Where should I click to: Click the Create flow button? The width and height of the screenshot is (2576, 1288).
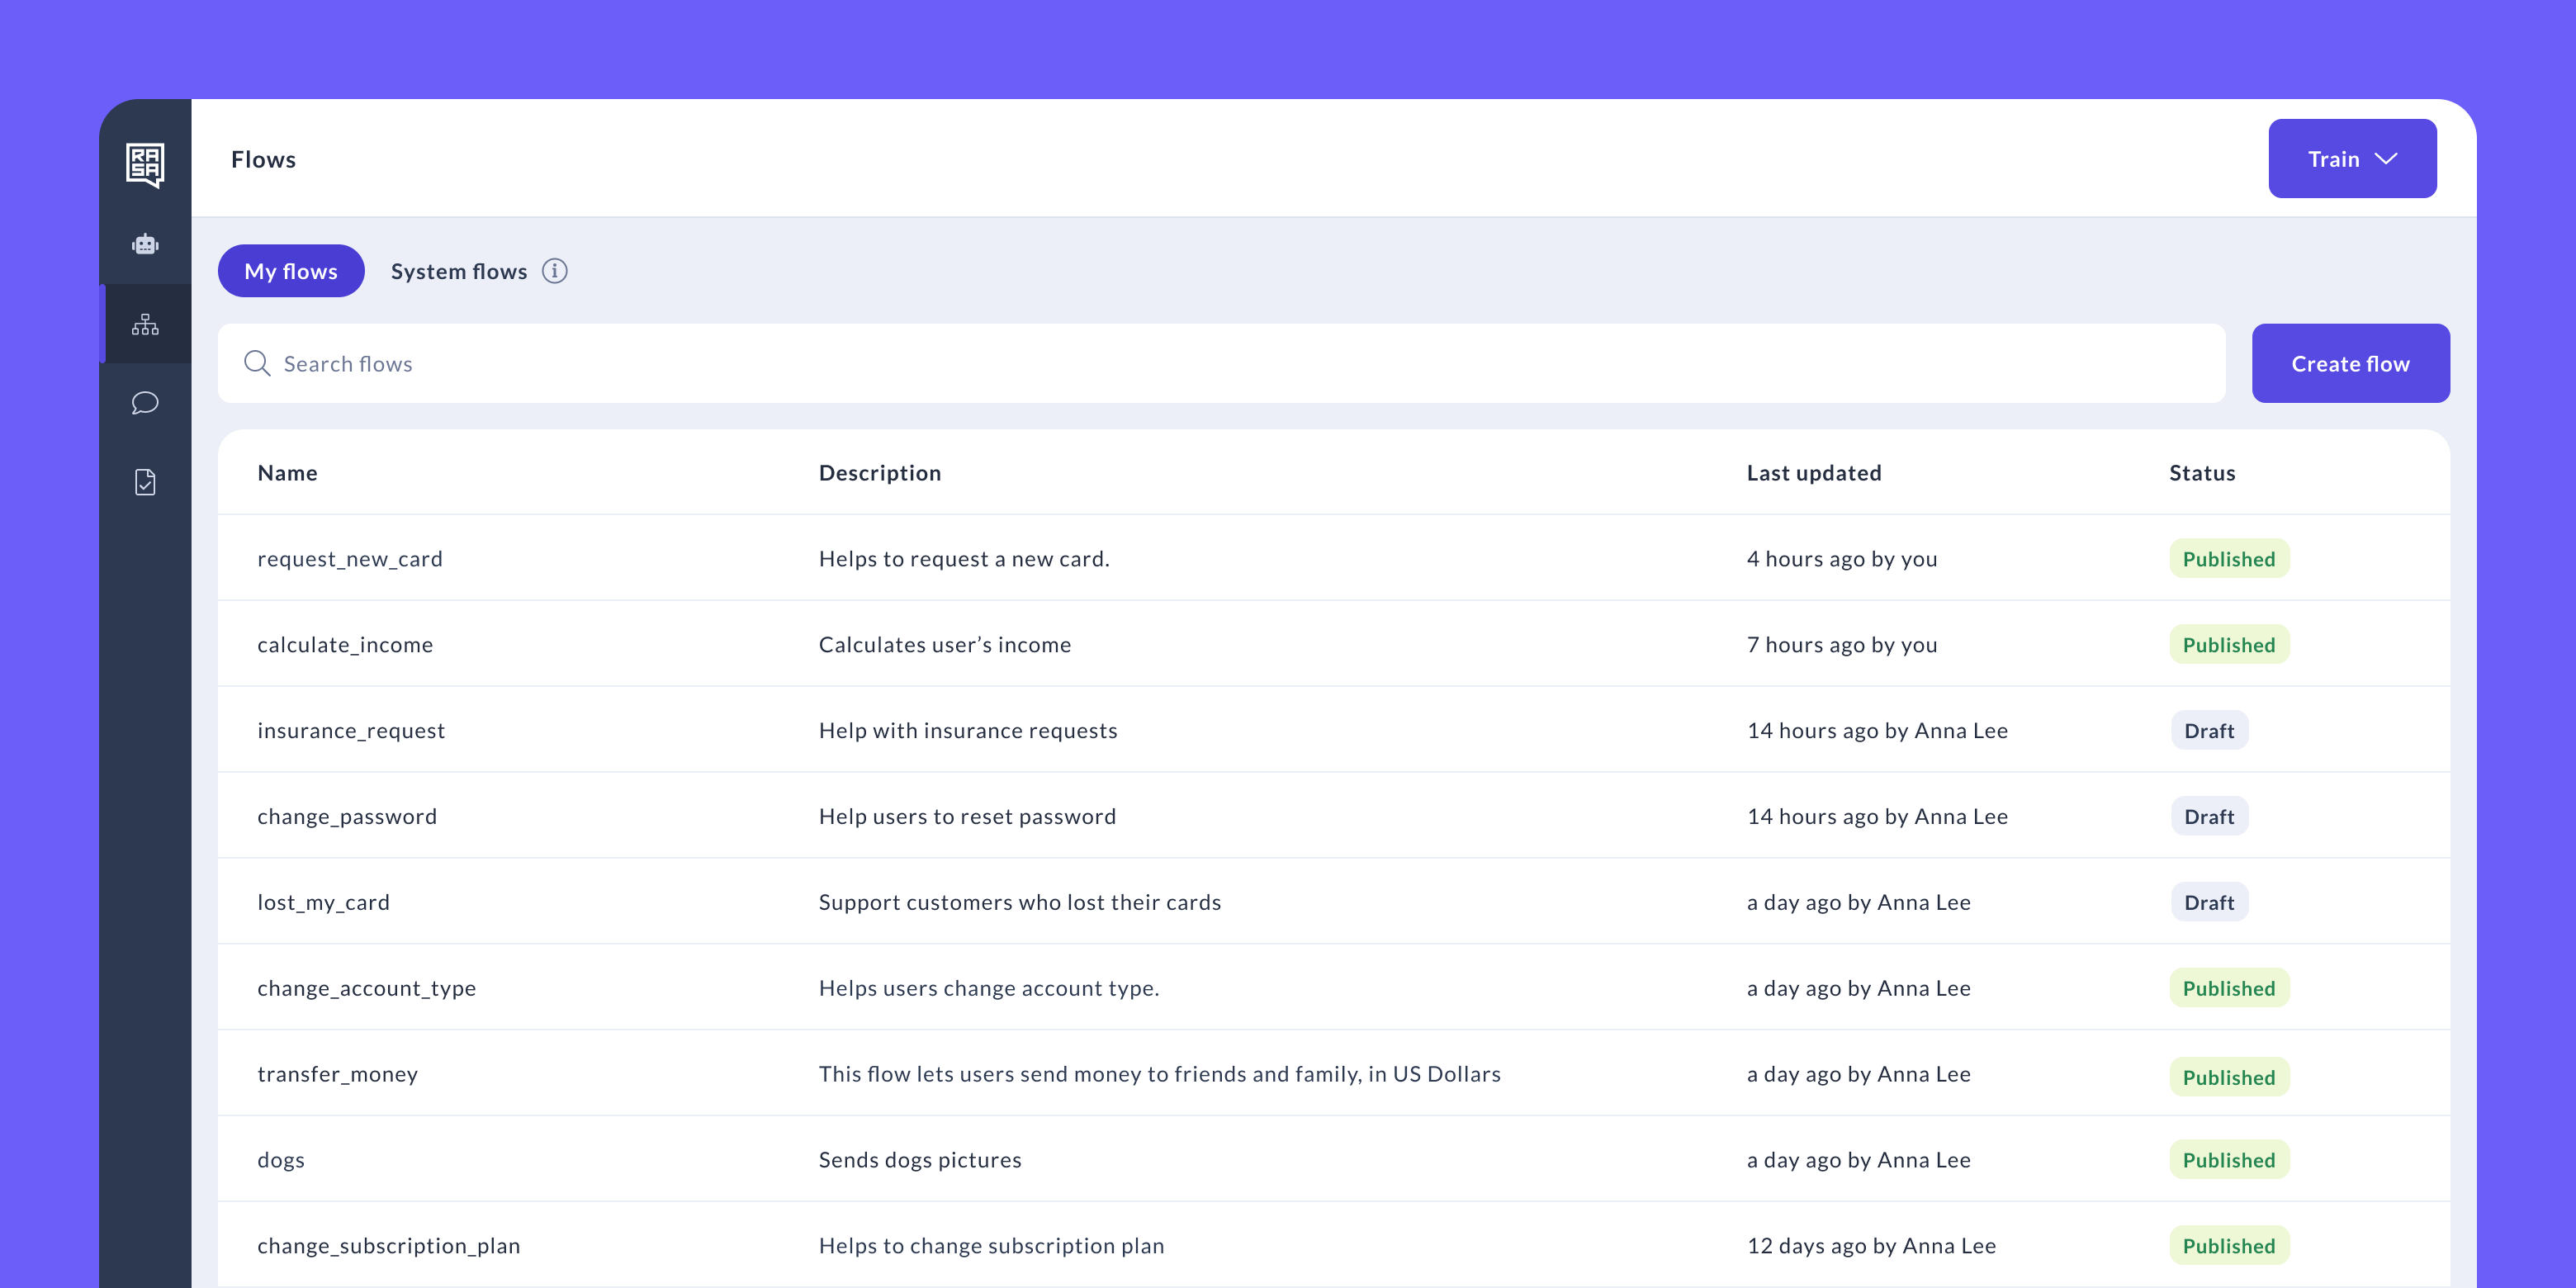[2349, 363]
